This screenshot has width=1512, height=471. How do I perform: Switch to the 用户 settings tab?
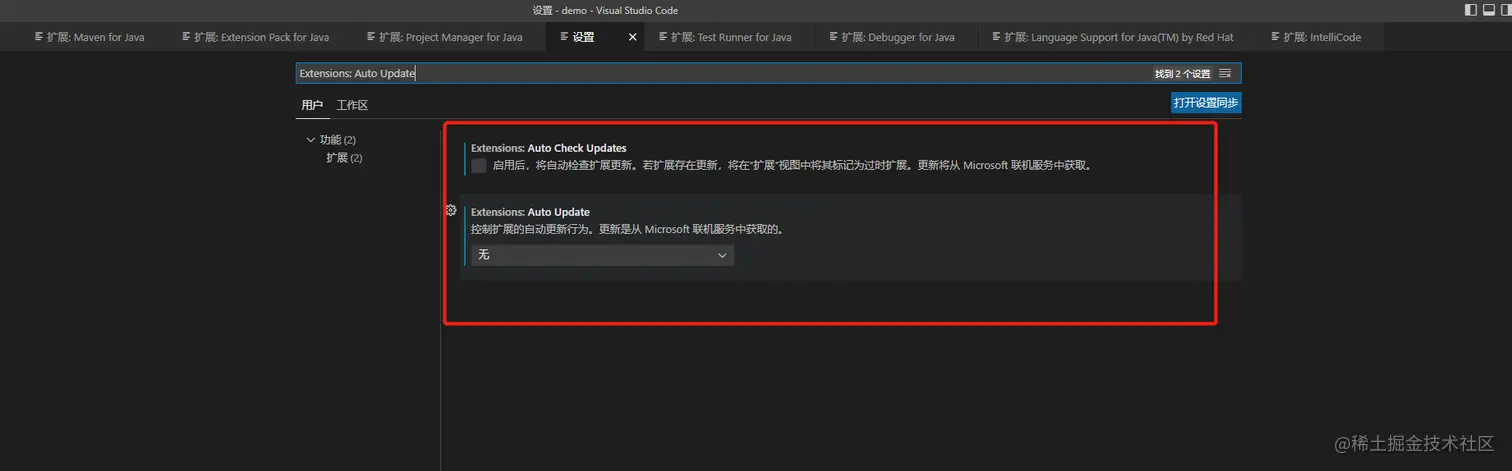coord(312,105)
